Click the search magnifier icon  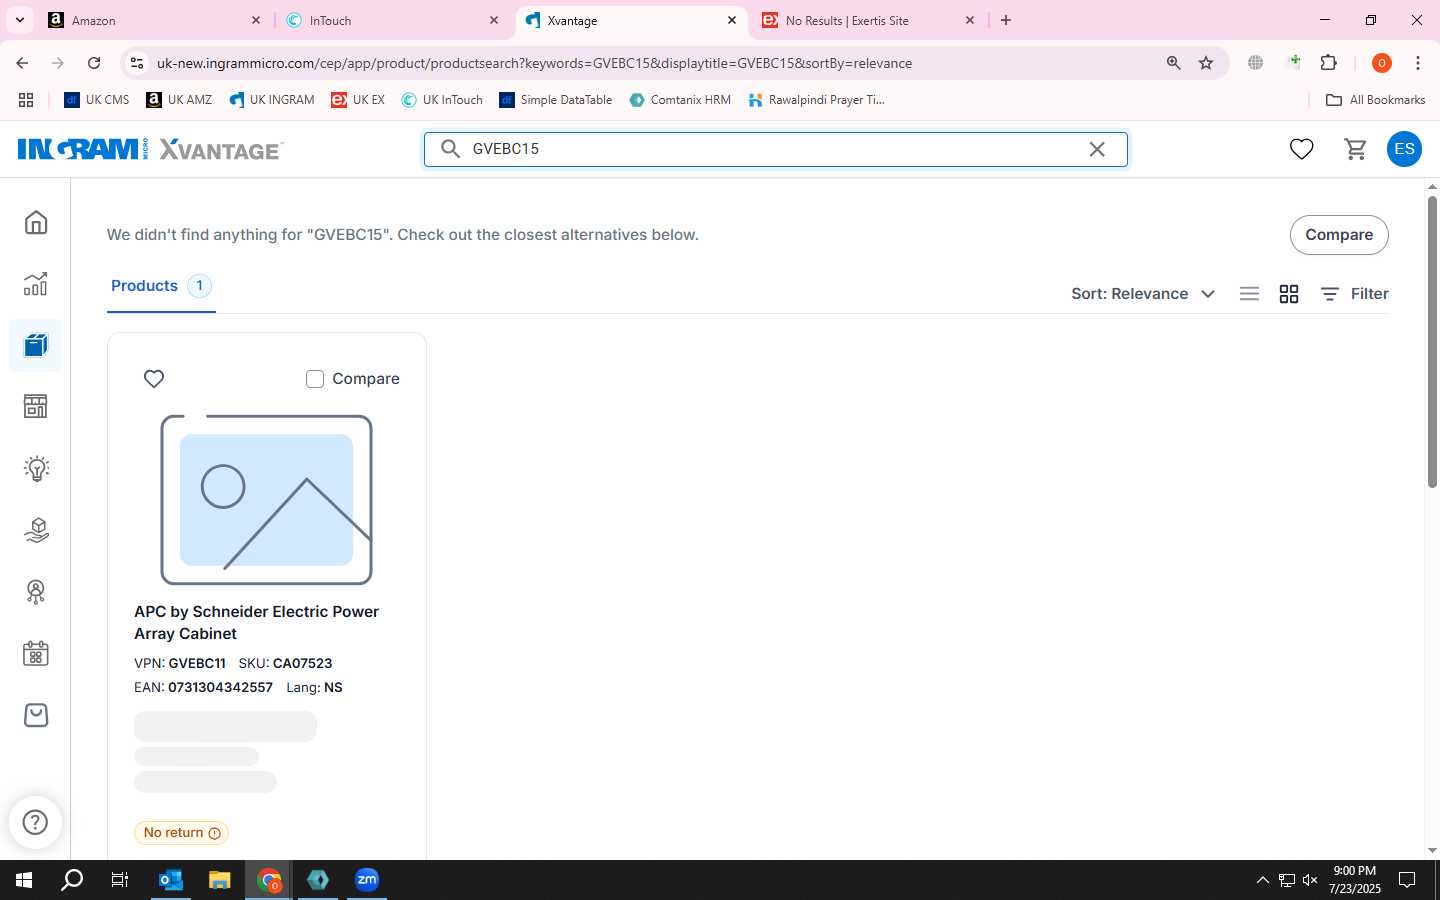(x=451, y=149)
